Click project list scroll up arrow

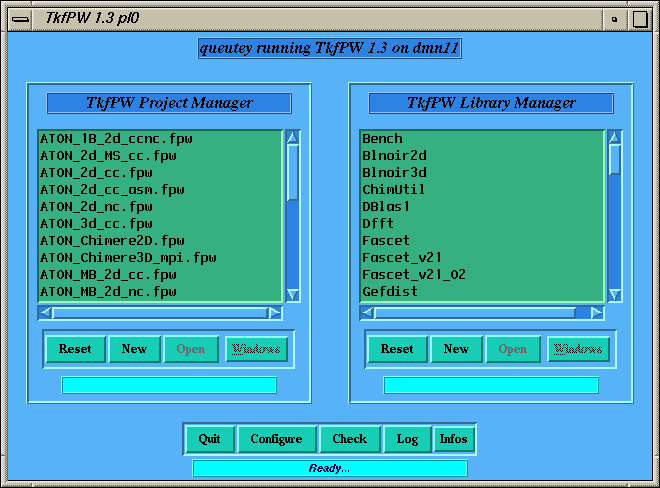pyautogui.click(x=293, y=138)
